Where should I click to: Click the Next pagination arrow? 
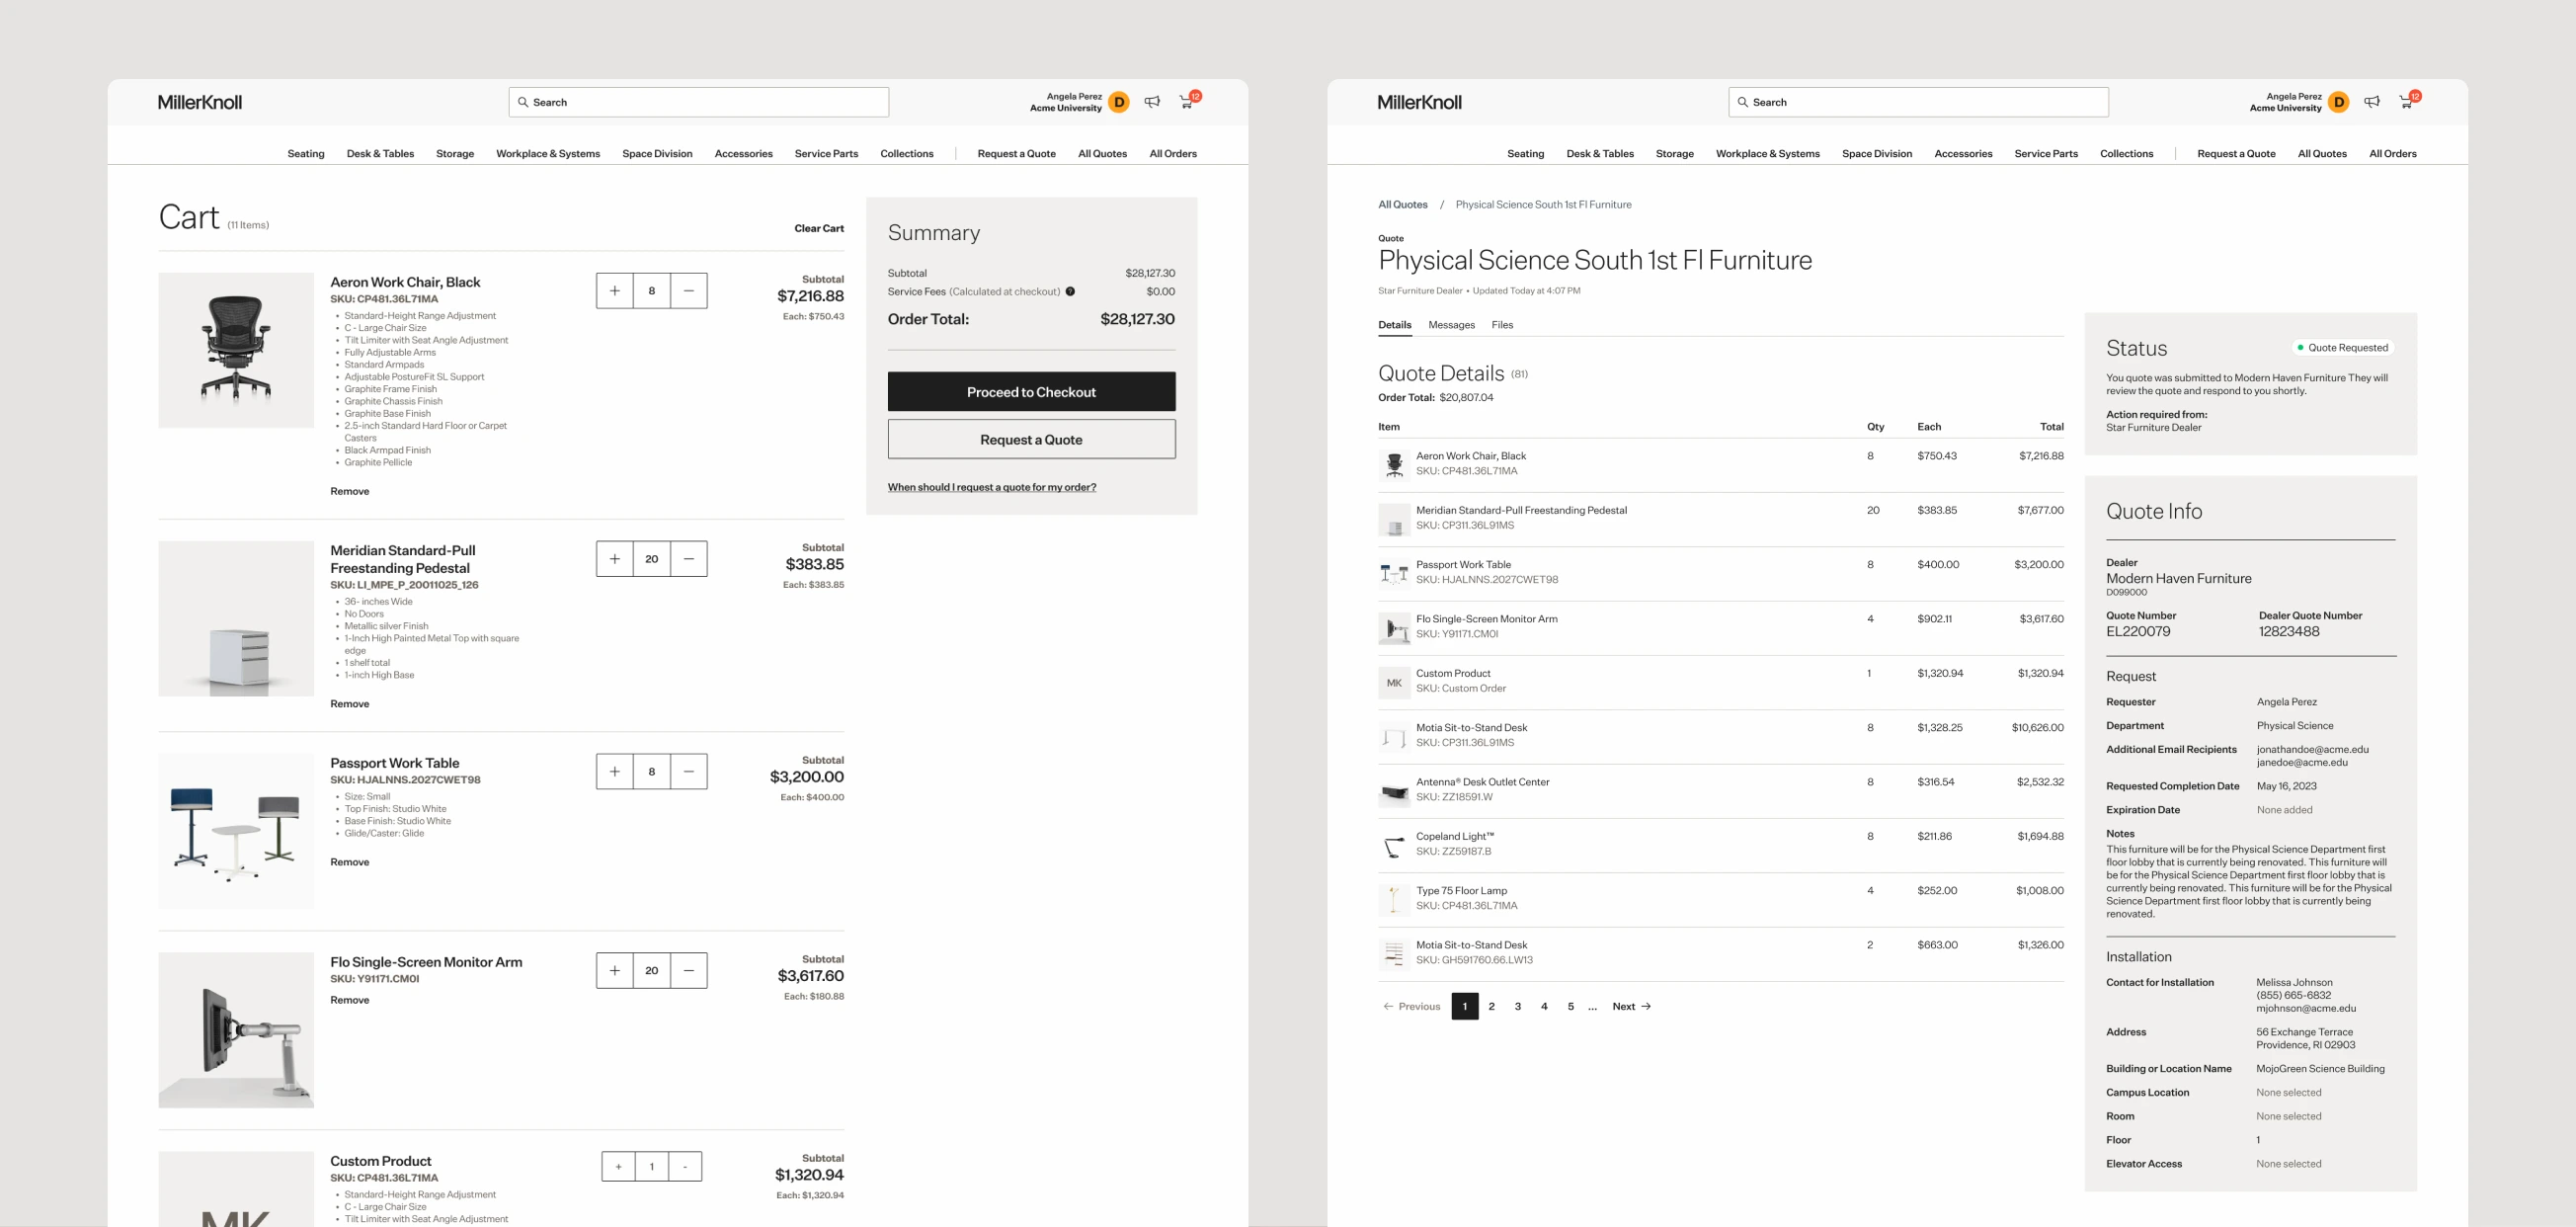[x=1631, y=1006]
